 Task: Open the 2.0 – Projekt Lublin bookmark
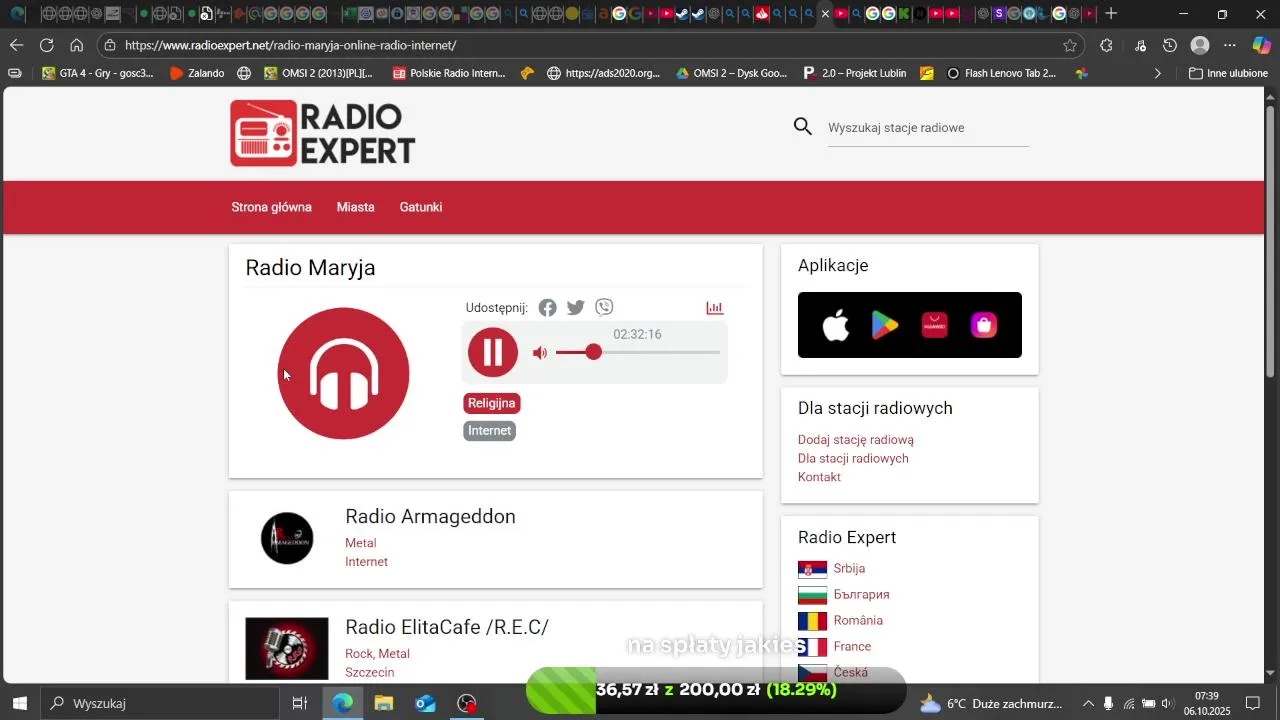point(855,73)
